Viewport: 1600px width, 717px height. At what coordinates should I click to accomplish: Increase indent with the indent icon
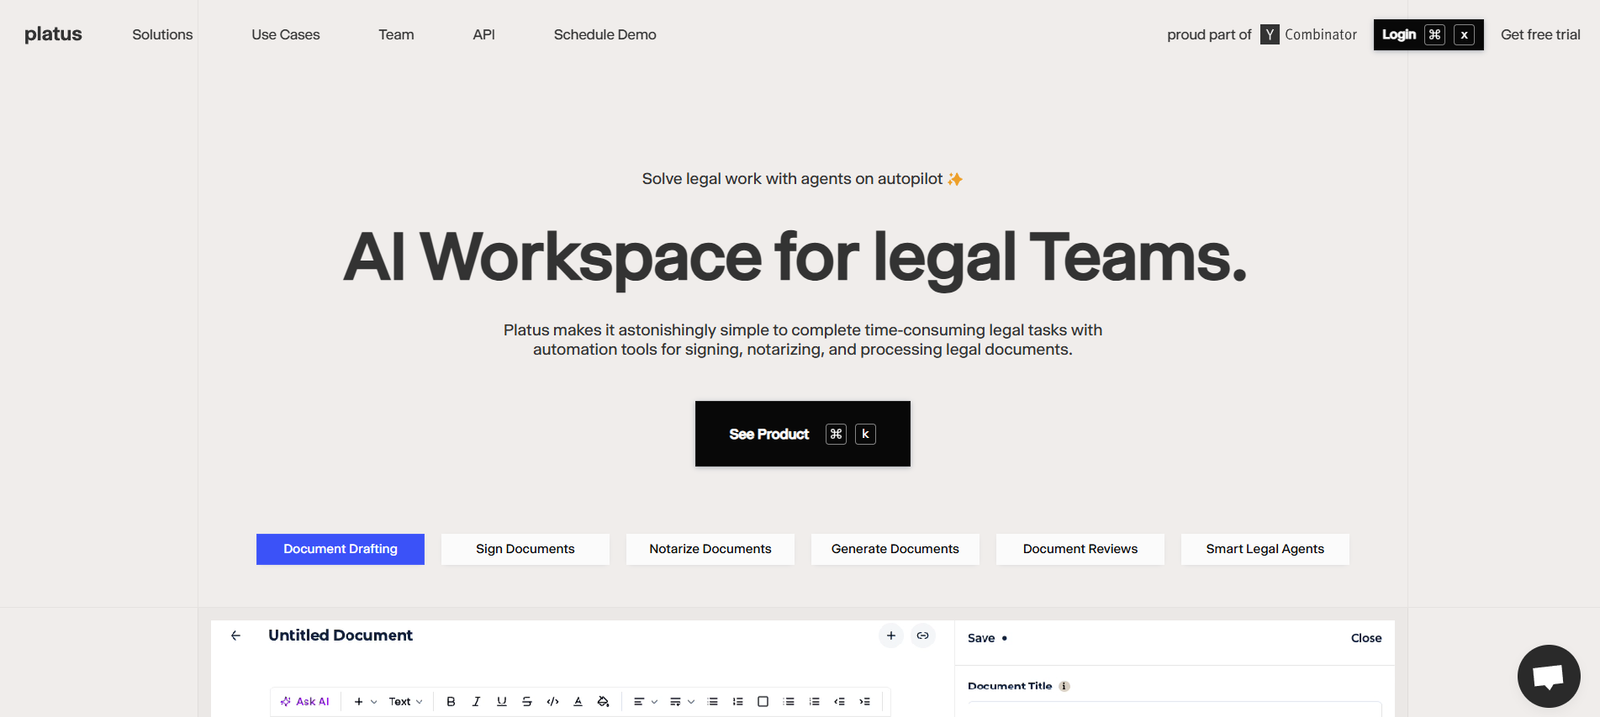coord(865,702)
